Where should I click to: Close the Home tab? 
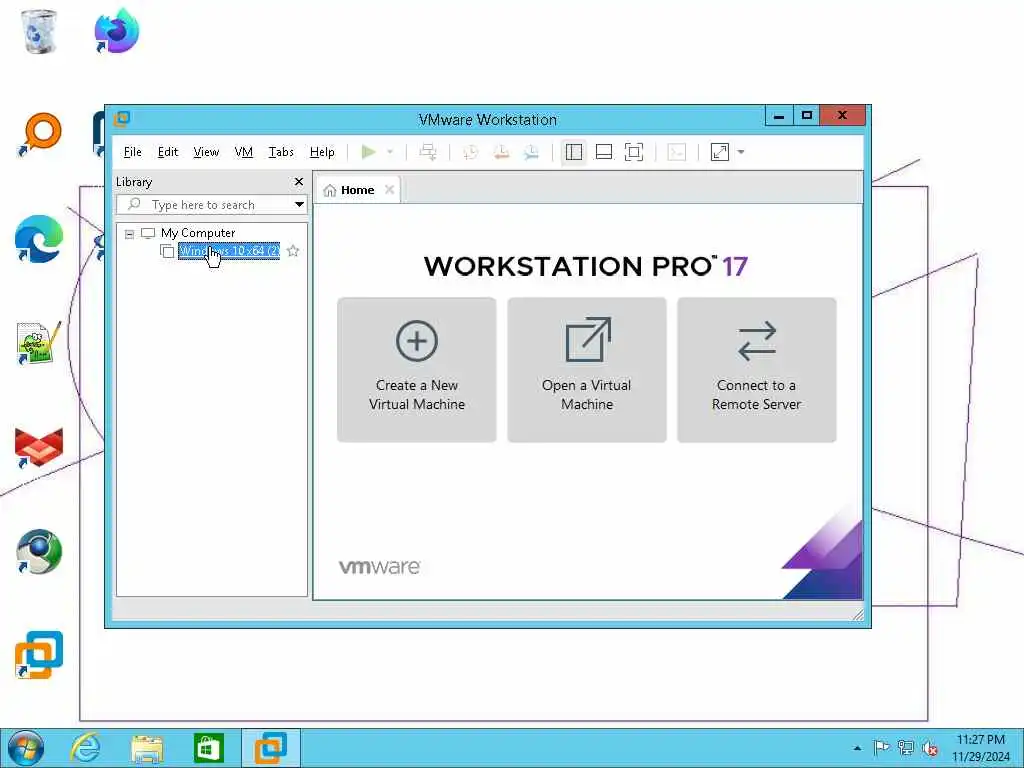[389, 189]
